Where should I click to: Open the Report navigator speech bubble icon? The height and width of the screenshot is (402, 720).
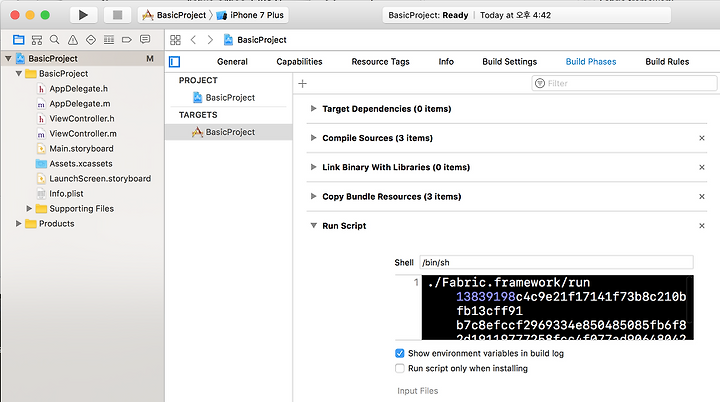(145, 40)
